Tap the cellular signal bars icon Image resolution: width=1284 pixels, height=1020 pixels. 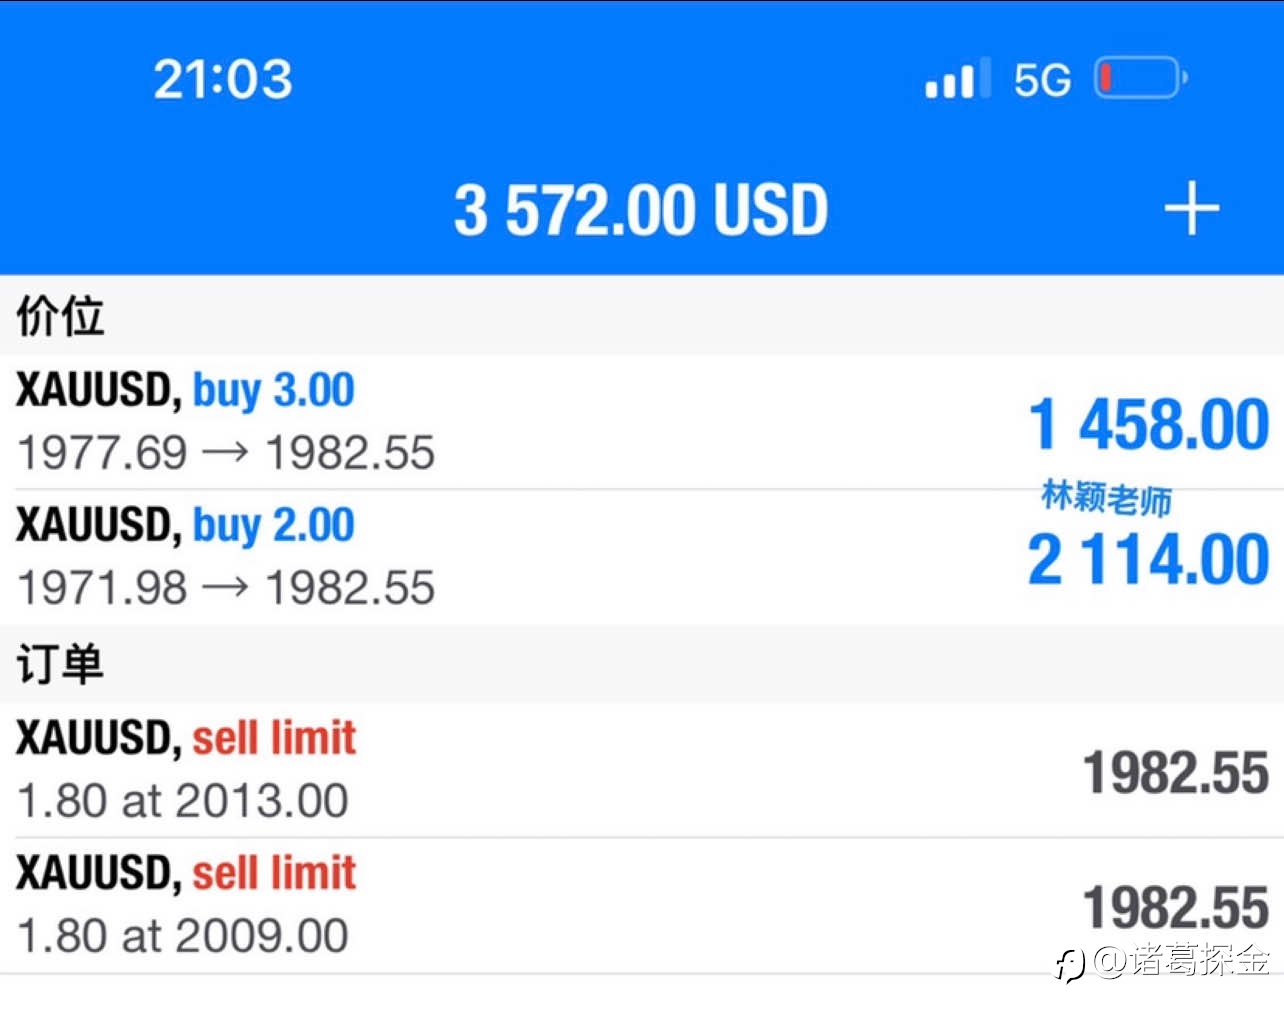pos(958,78)
